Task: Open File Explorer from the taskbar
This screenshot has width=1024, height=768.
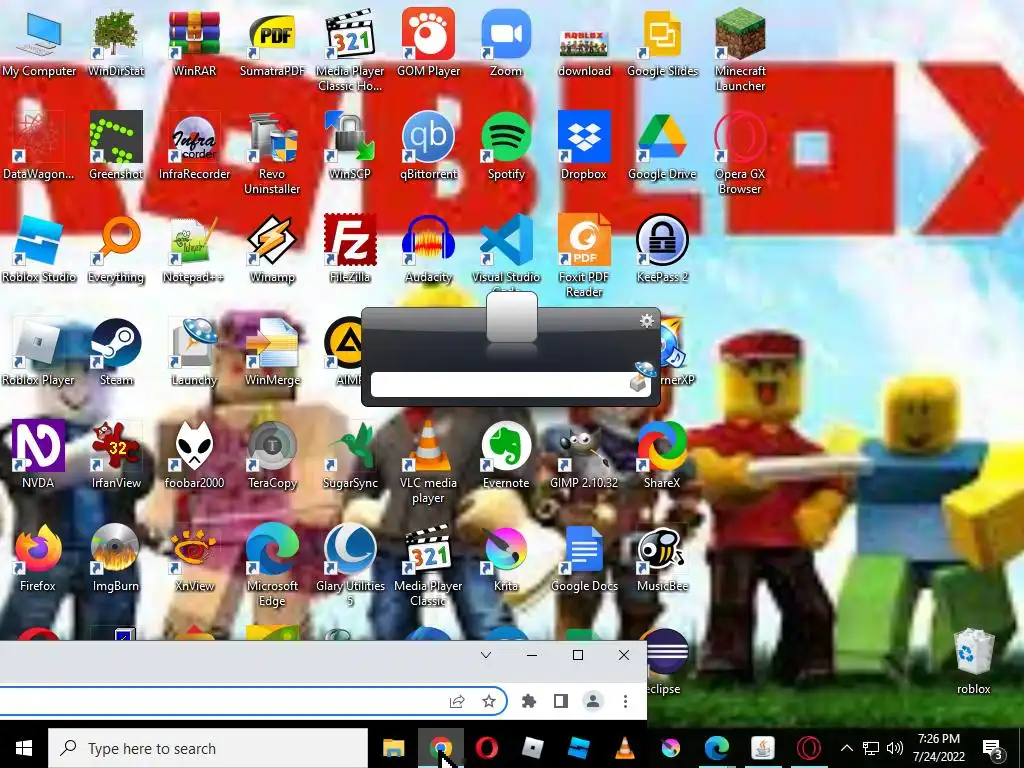Action: pyautogui.click(x=394, y=748)
